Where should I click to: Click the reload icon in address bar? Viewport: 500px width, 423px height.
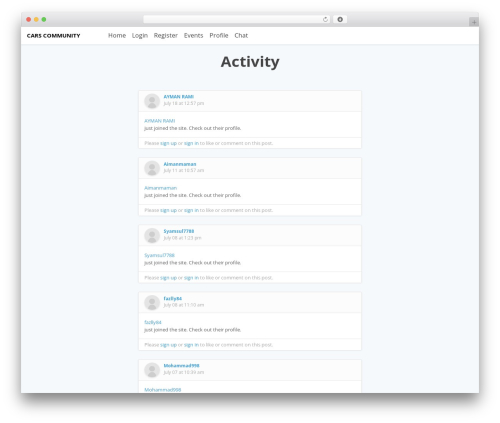click(x=325, y=19)
